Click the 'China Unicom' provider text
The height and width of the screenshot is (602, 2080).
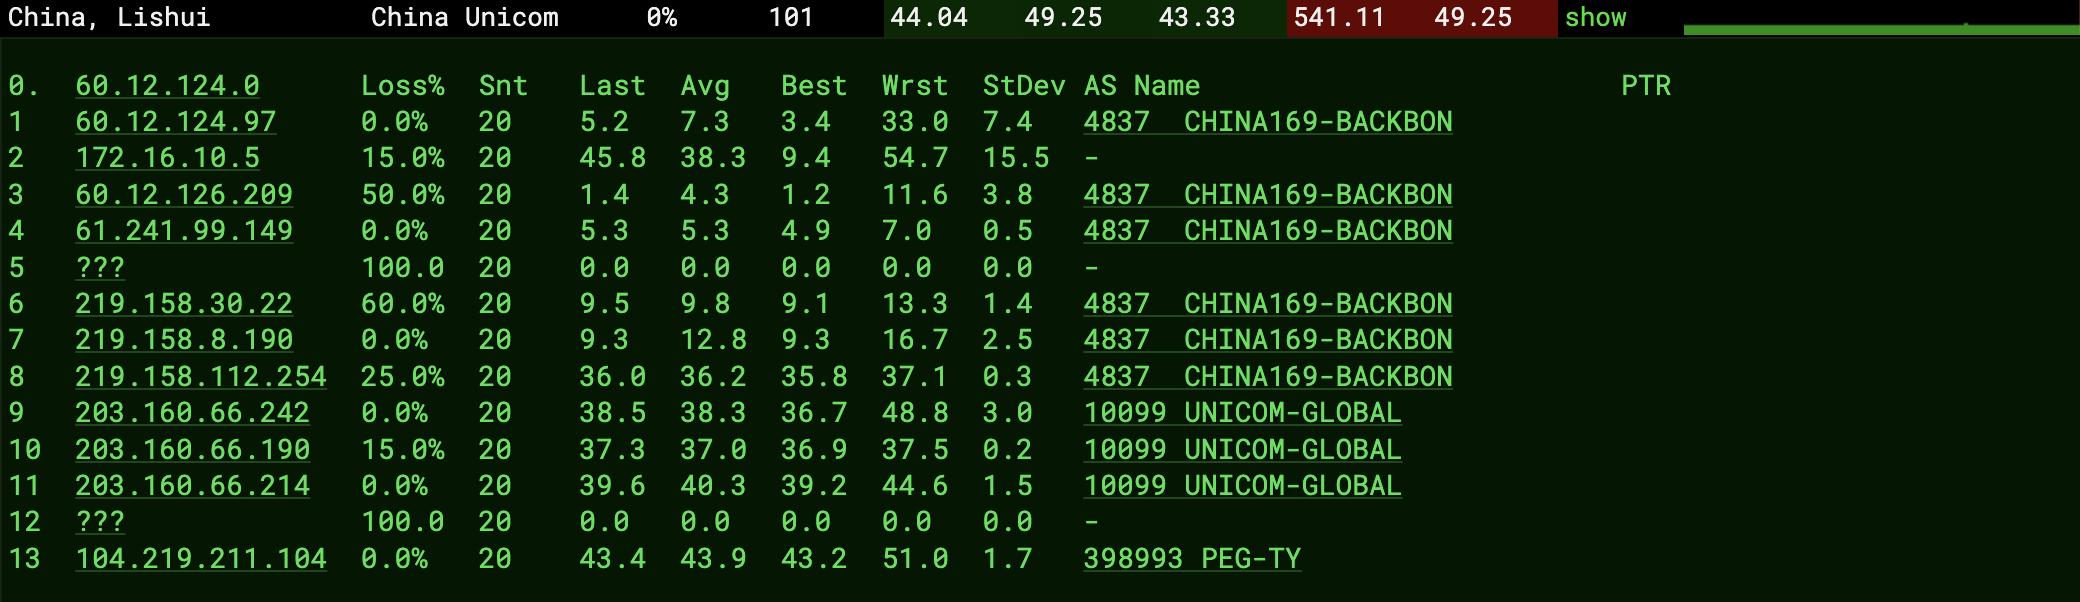coord(465,17)
